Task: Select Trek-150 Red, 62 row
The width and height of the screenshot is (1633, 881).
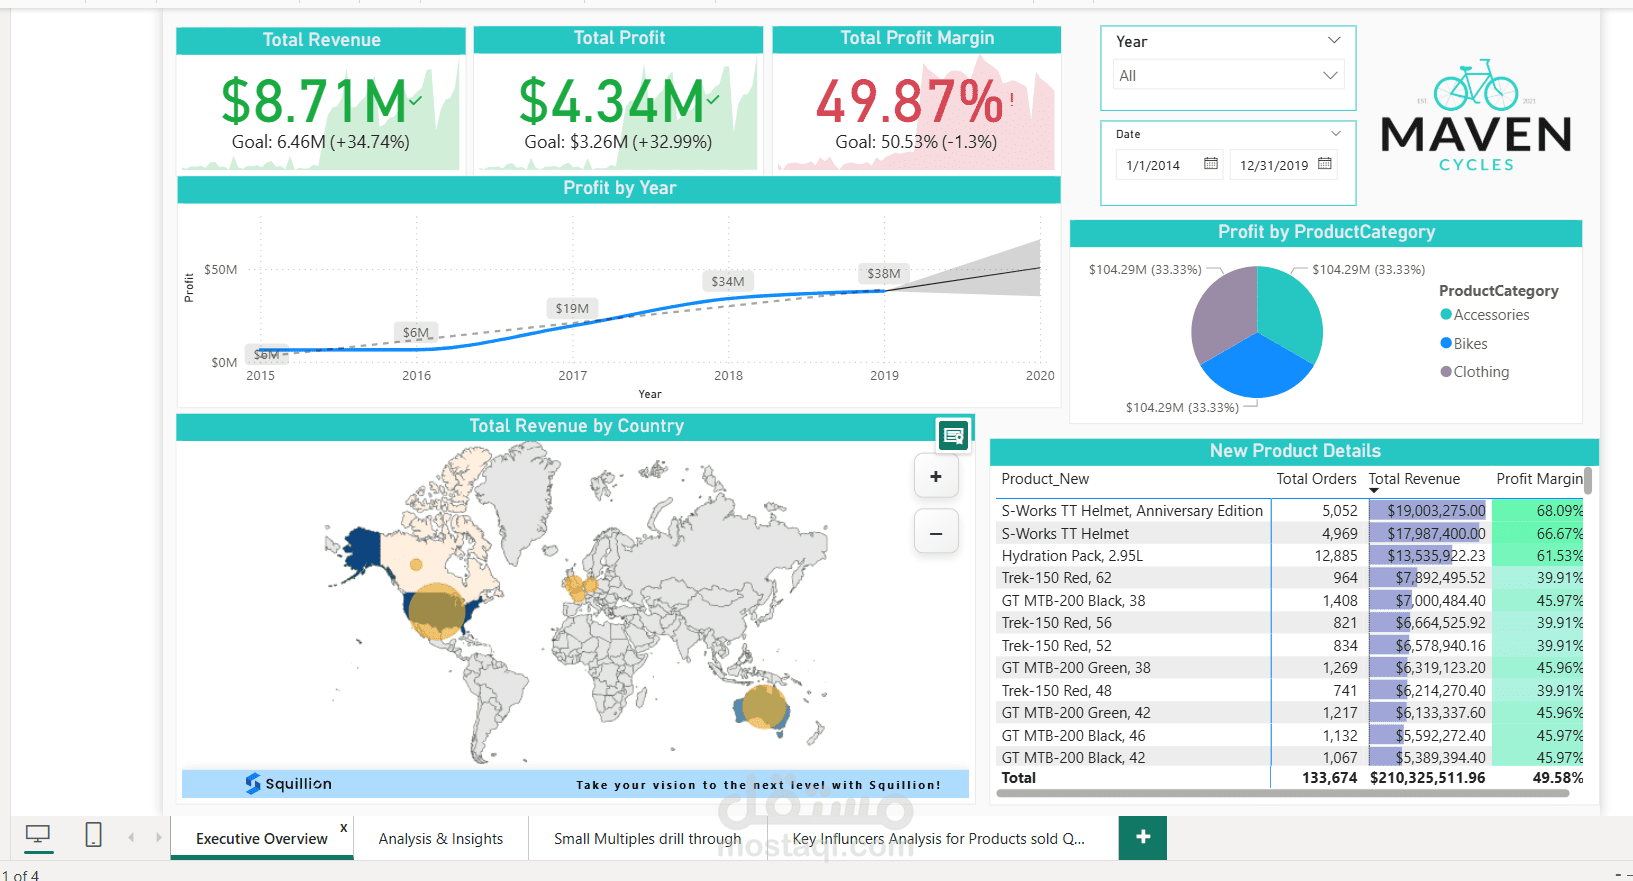Action: [x=1291, y=578]
